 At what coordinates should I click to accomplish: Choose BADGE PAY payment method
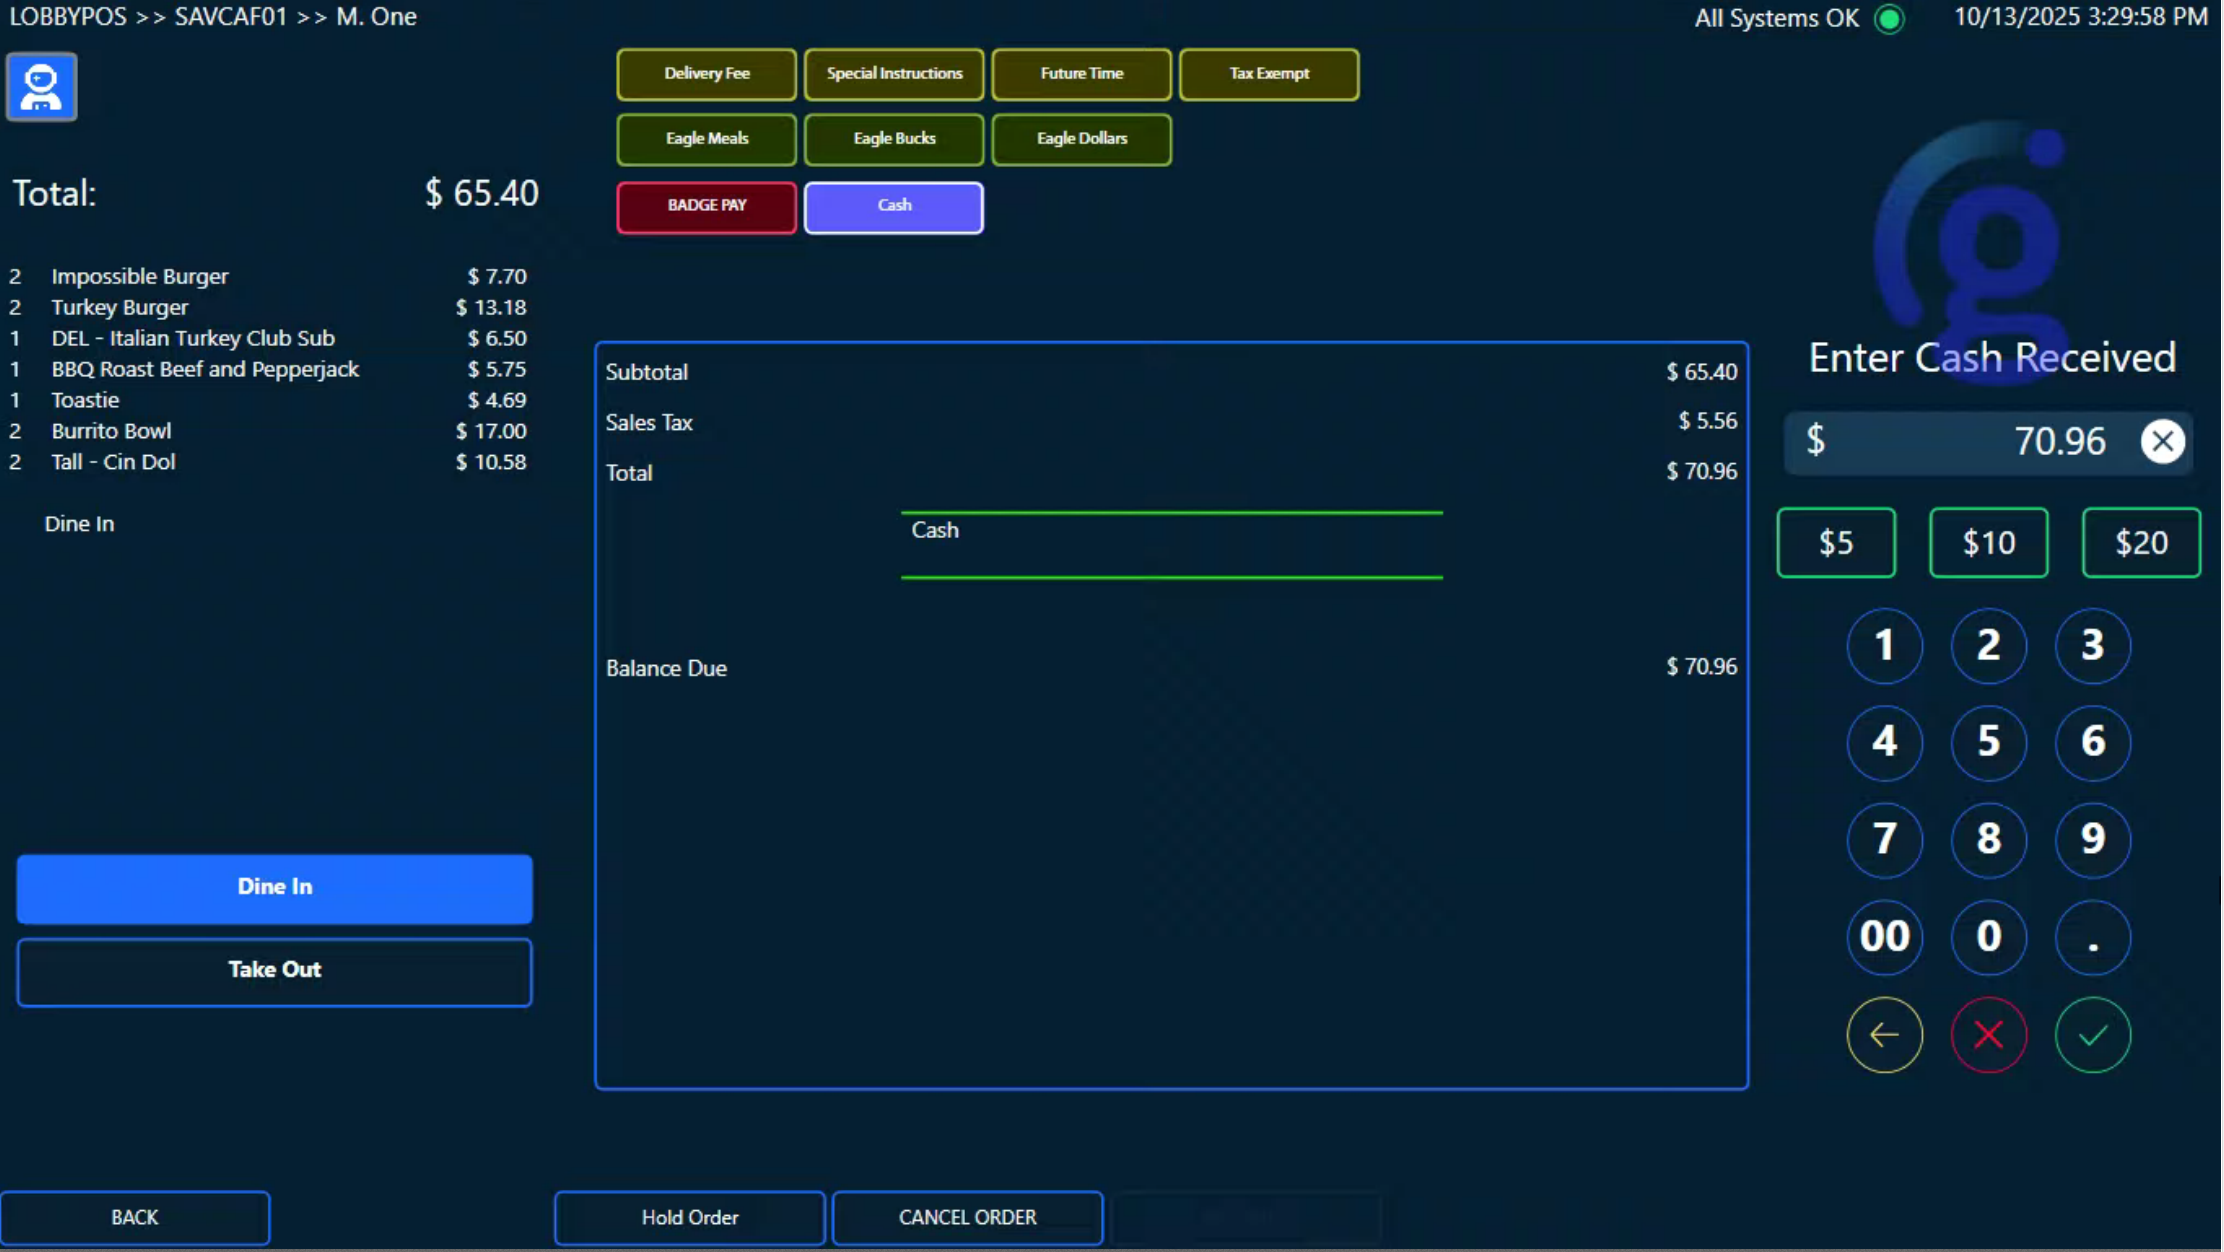(x=706, y=206)
